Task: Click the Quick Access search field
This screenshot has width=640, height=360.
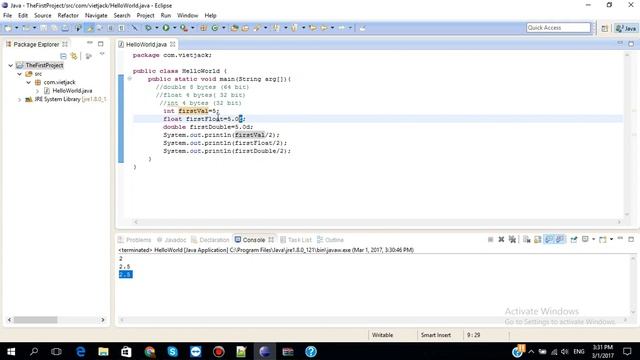Action: [558, 28]
